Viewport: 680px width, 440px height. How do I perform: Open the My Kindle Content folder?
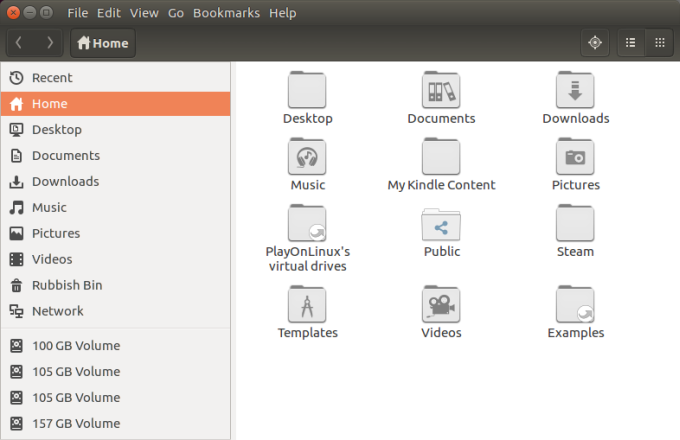tap(441, 156)
